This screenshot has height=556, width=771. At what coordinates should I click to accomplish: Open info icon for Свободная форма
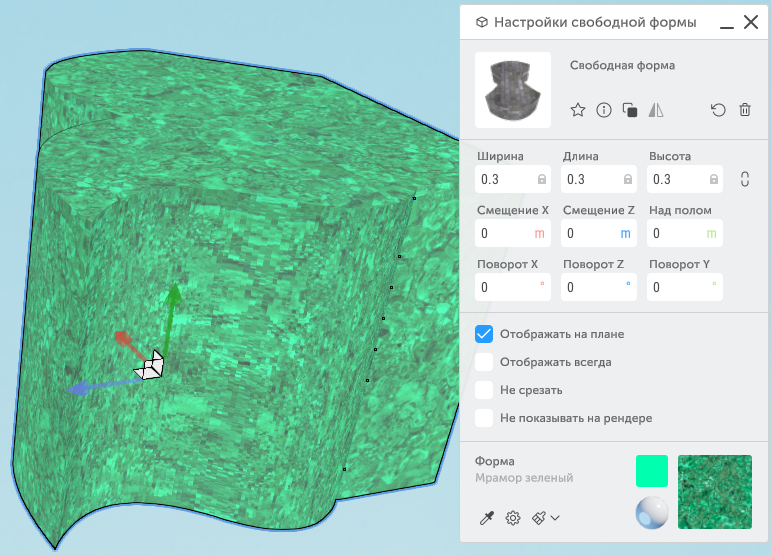click(604, 110)
